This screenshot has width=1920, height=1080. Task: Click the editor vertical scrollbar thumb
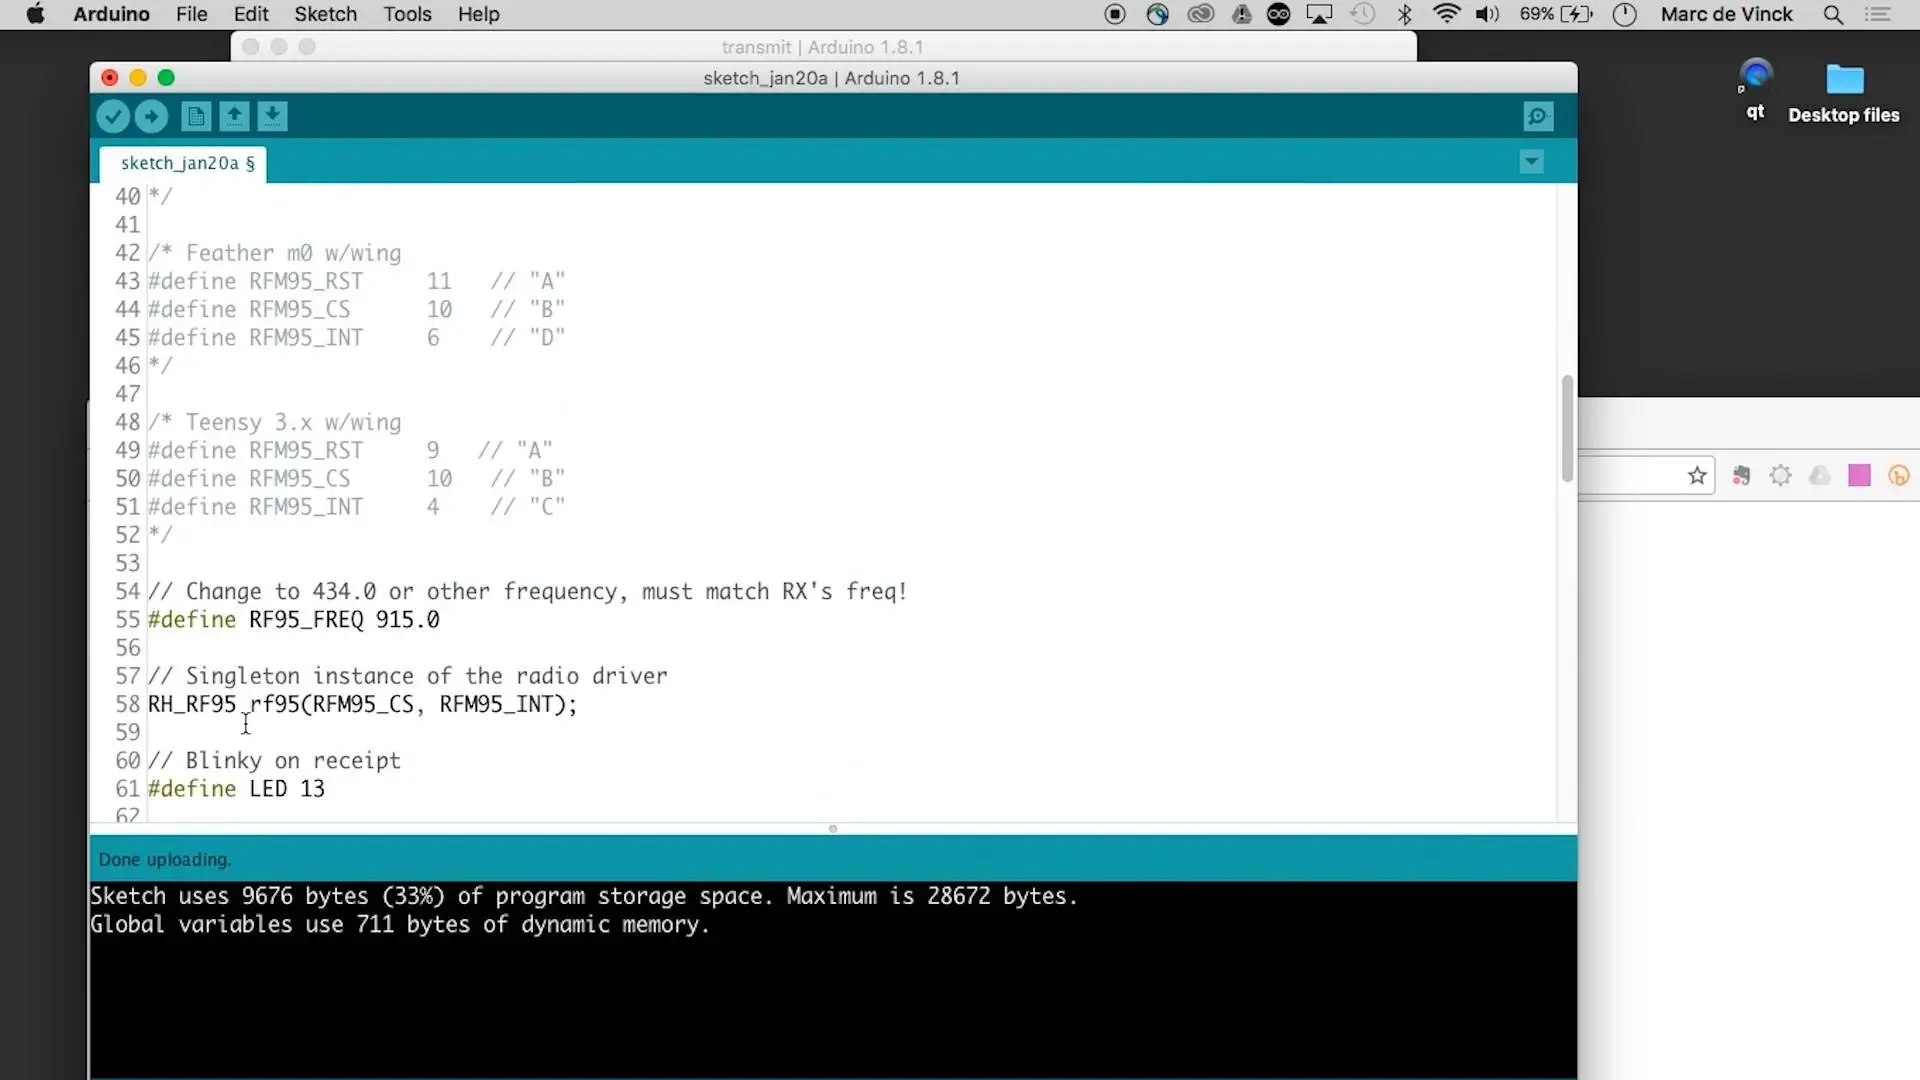(1567, 428)
